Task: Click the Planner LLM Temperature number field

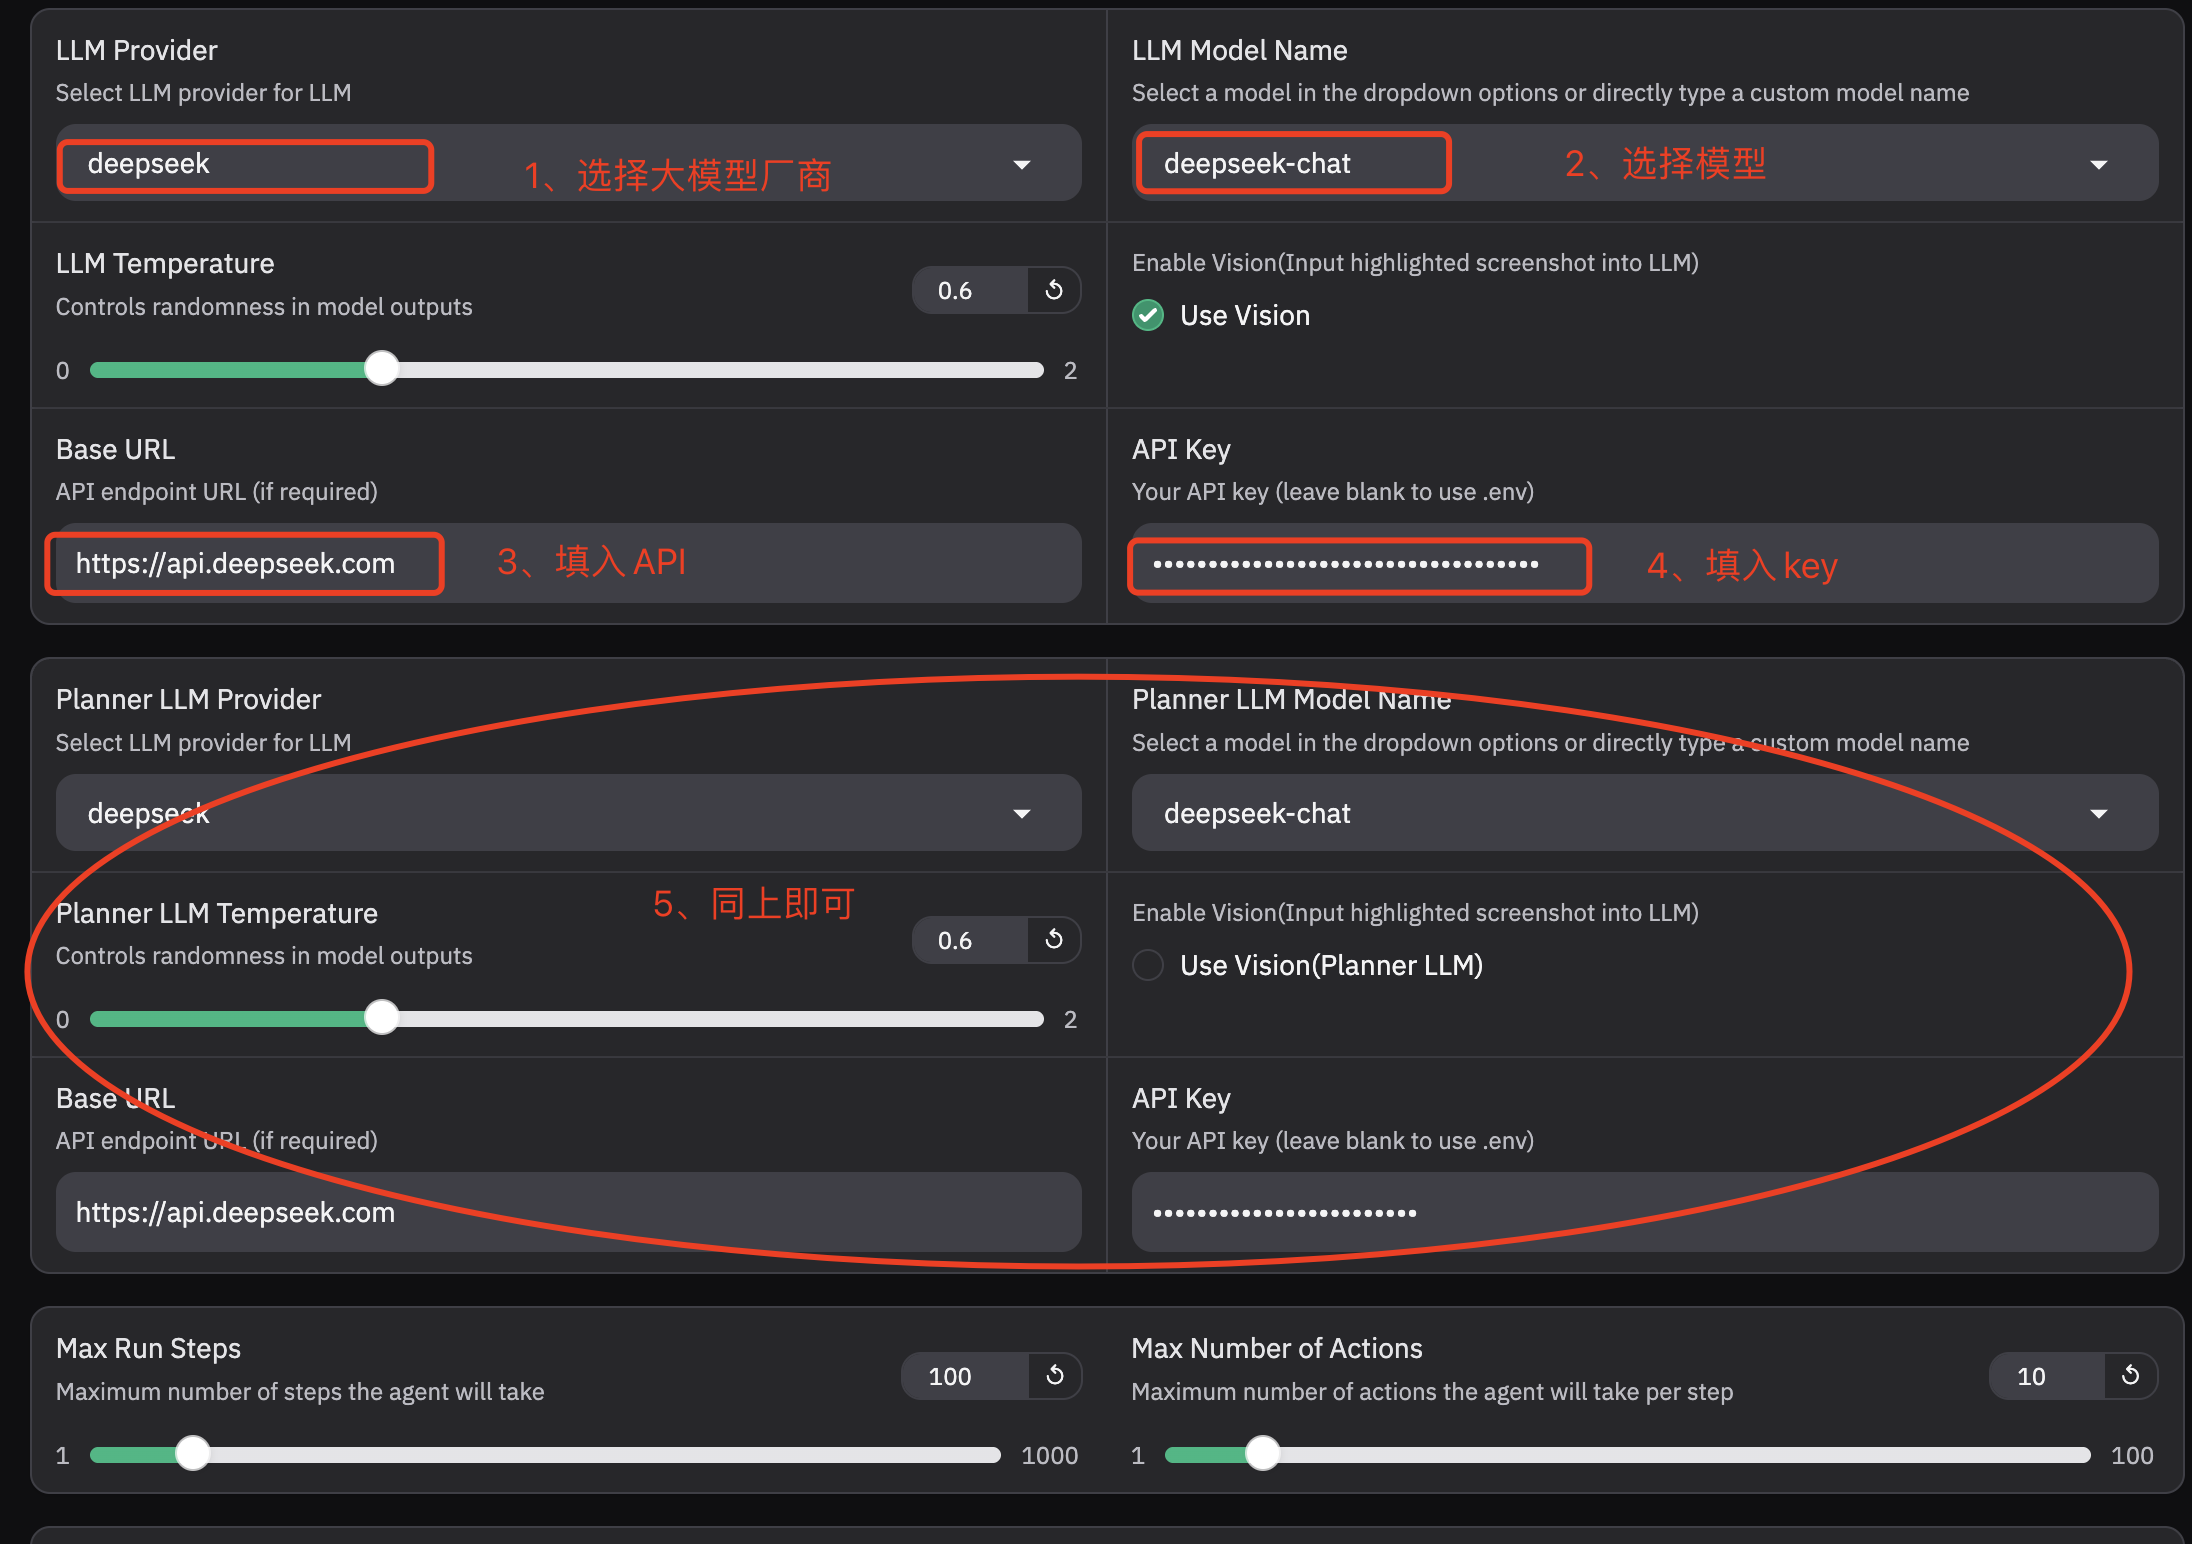Action: [x=970, y=939]
